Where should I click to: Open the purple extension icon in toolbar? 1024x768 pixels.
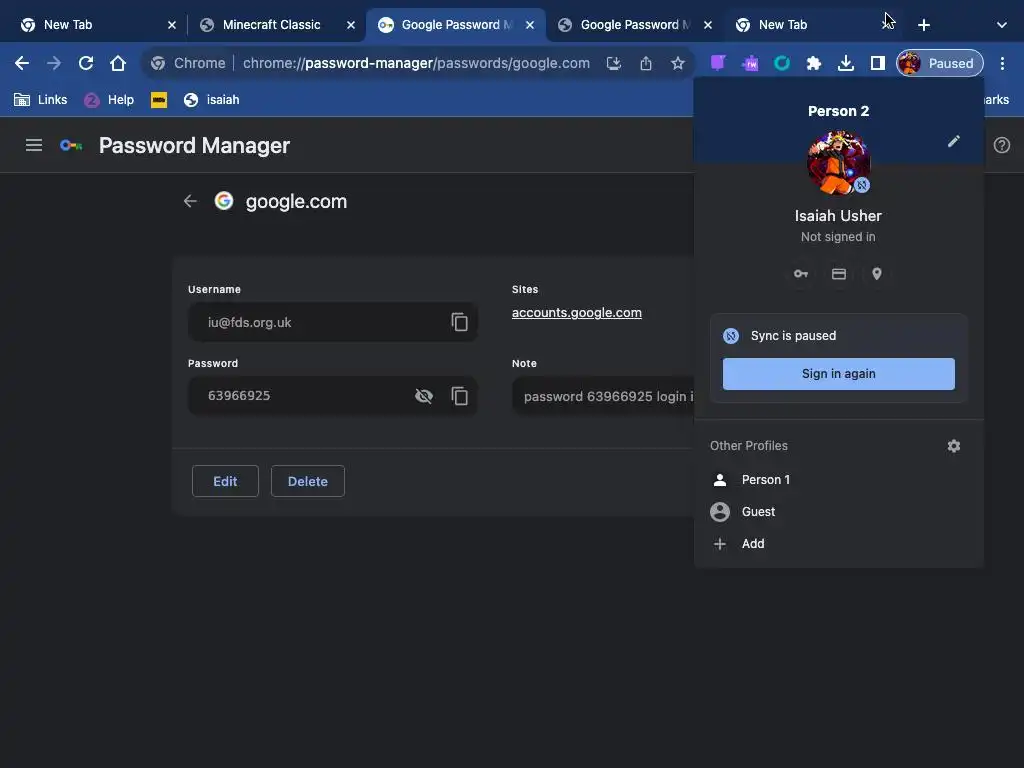[x=718, y=63]
